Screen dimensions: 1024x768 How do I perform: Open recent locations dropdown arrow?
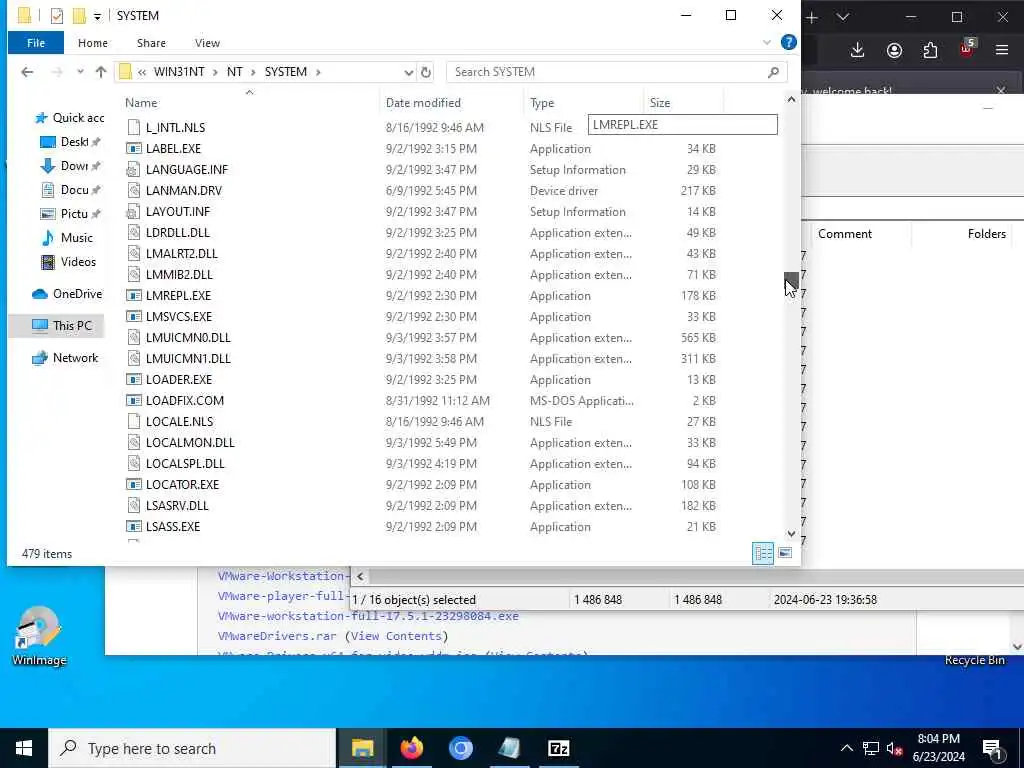click(x=80, y=72)
